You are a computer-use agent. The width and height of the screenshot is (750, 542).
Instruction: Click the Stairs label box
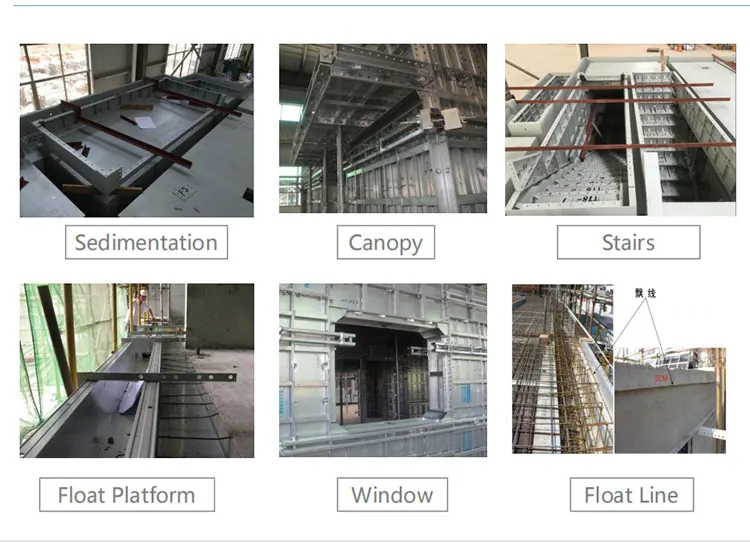tap(629, 243)
